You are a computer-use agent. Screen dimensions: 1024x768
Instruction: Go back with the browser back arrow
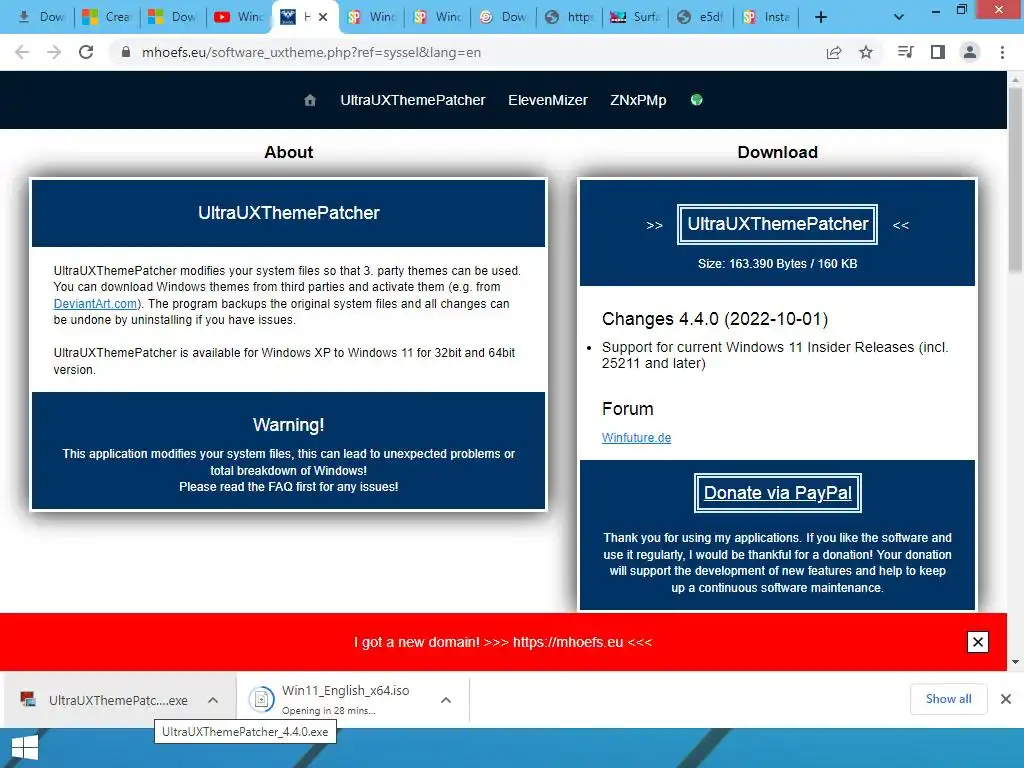click(x=22, y=52)
